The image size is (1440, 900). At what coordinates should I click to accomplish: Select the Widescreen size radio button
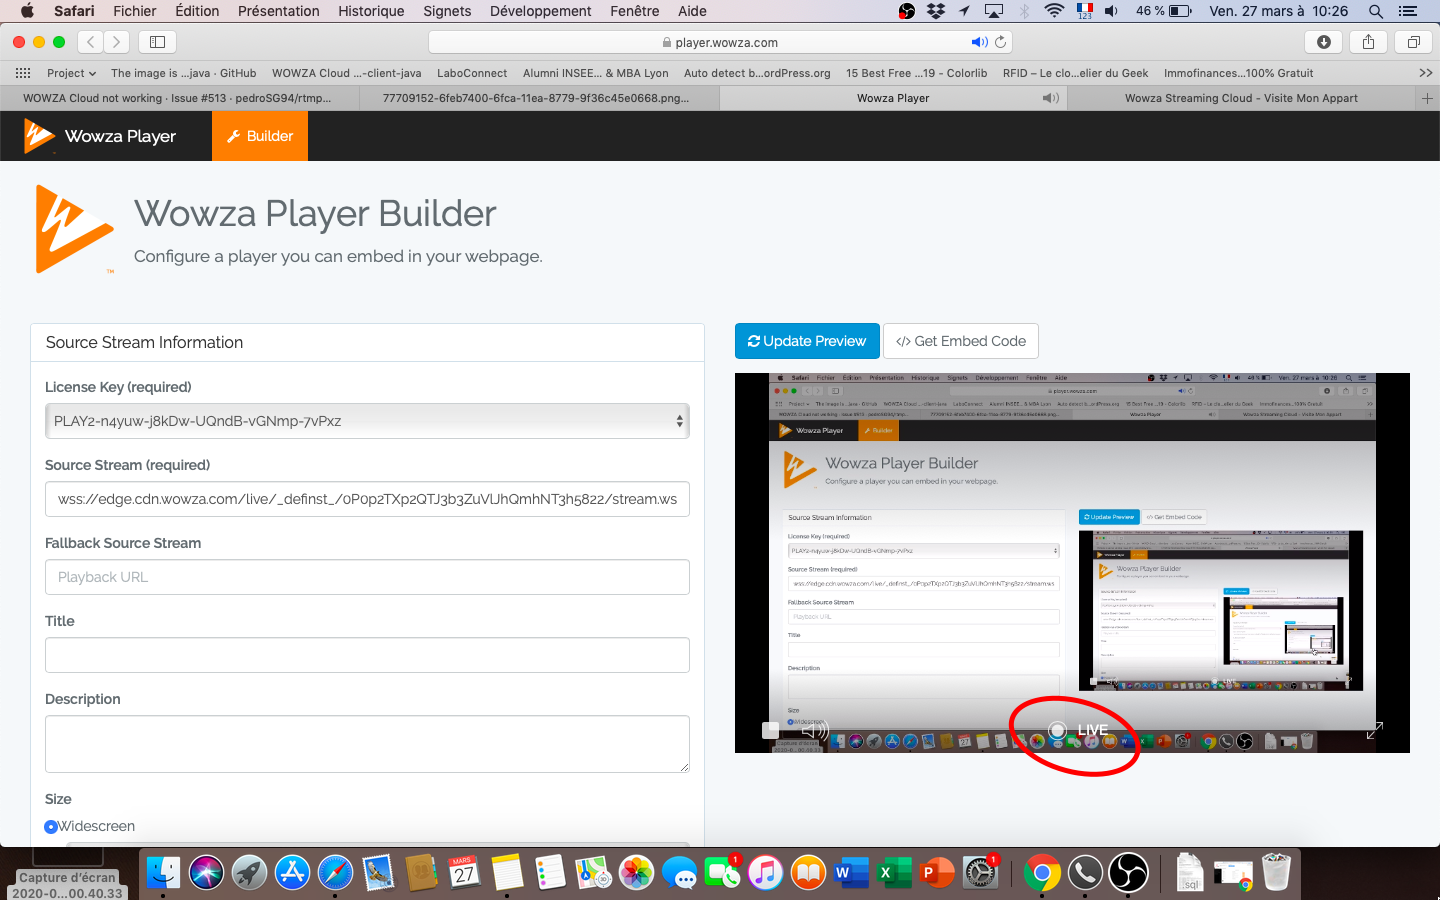point(51,826)
